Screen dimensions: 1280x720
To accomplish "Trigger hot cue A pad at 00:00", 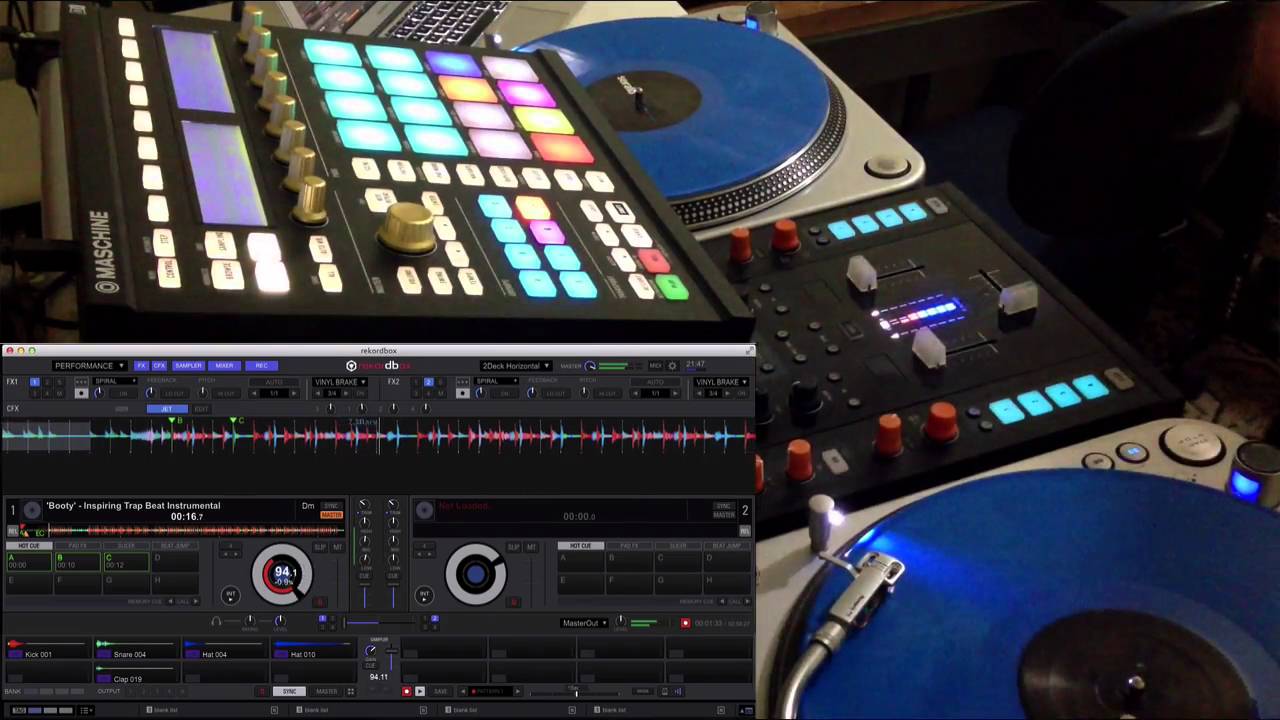I will tap(29, 562).
